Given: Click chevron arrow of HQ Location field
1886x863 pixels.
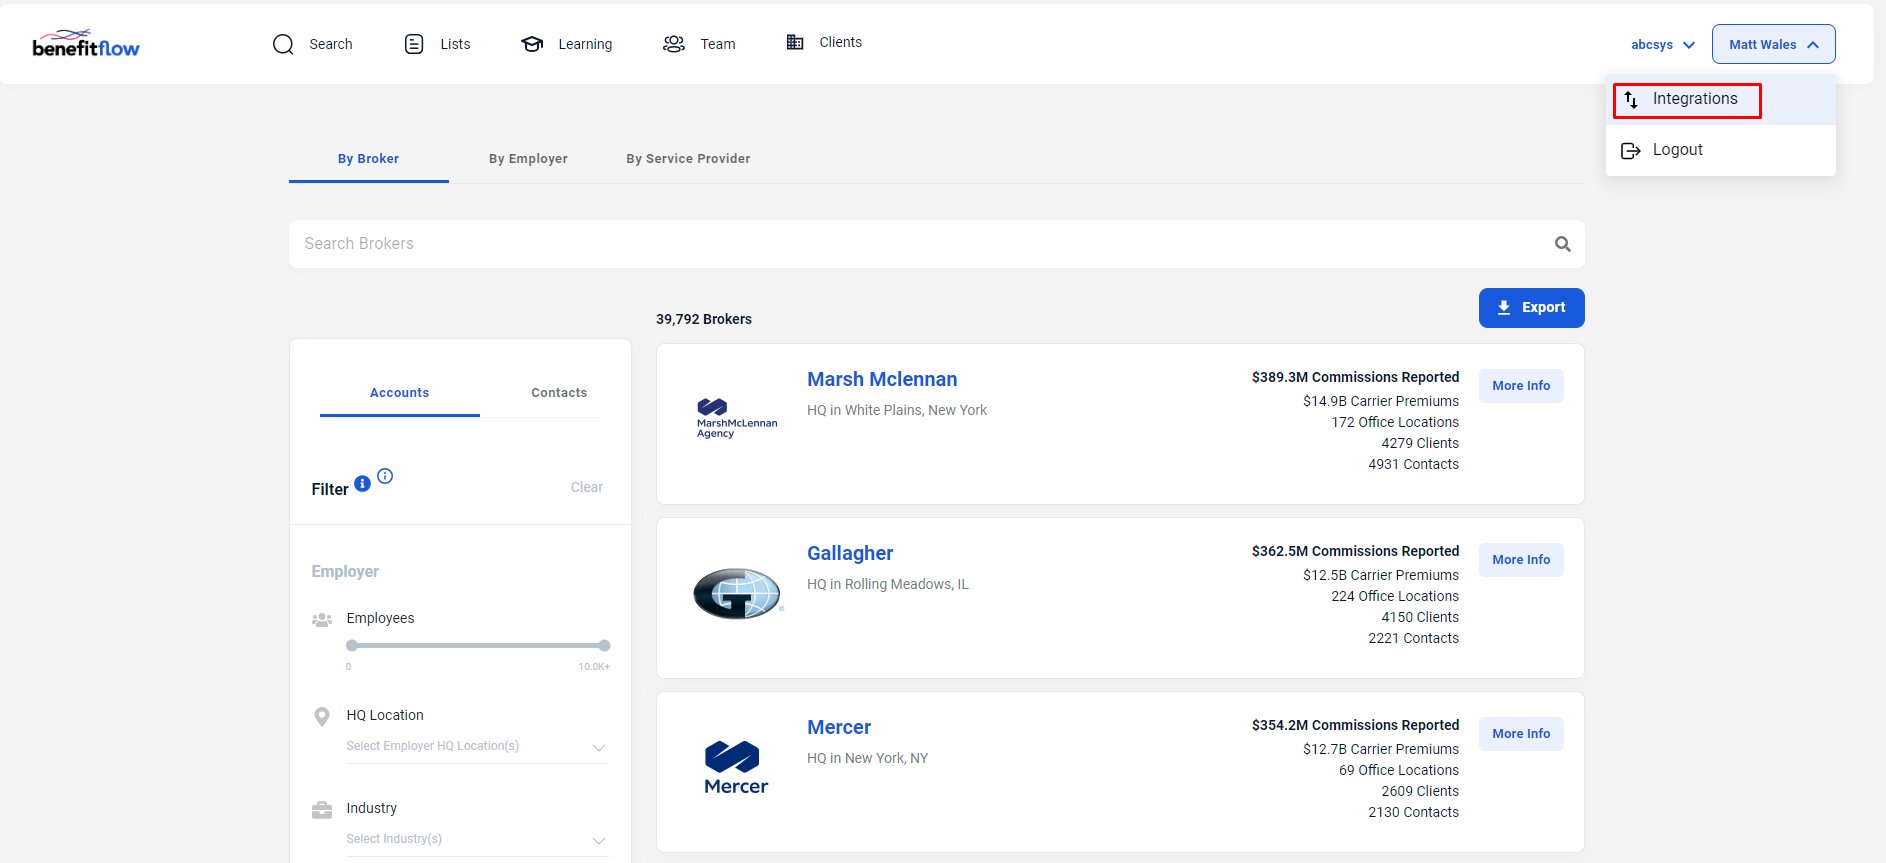Looking at the screenshot, I should click(599, 748).
